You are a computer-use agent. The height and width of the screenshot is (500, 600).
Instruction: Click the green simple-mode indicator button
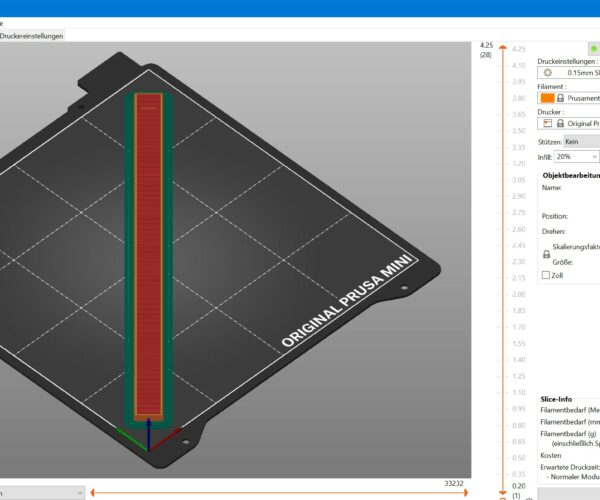[x=594, y=49]
